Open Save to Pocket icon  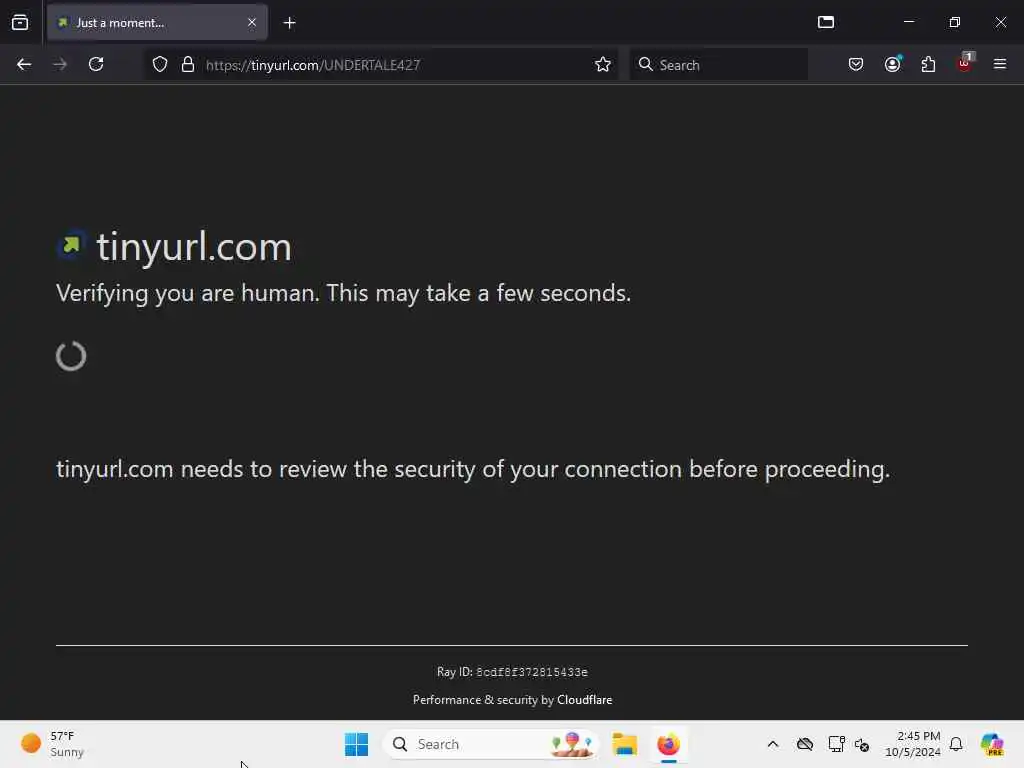(856, 65)
